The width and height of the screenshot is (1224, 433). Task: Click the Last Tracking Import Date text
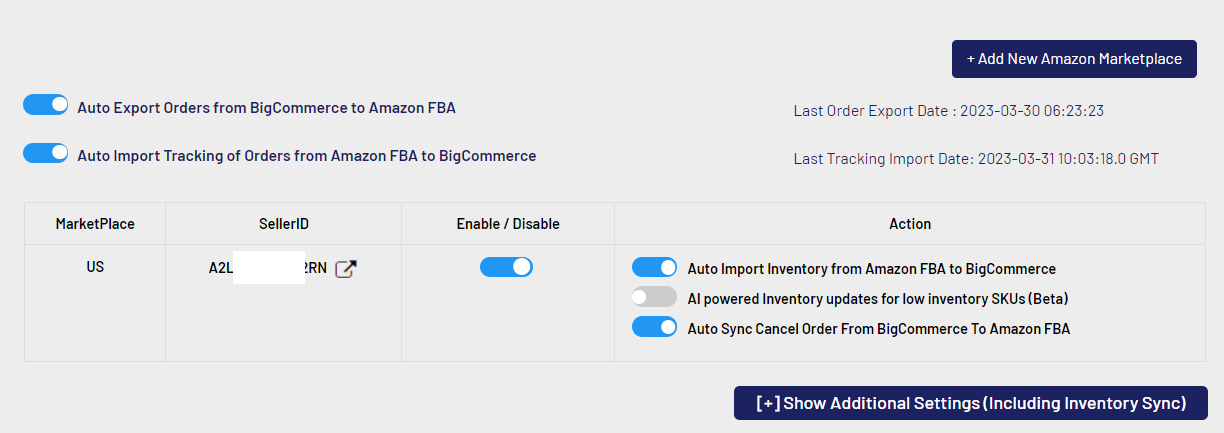tap(975, 158)
